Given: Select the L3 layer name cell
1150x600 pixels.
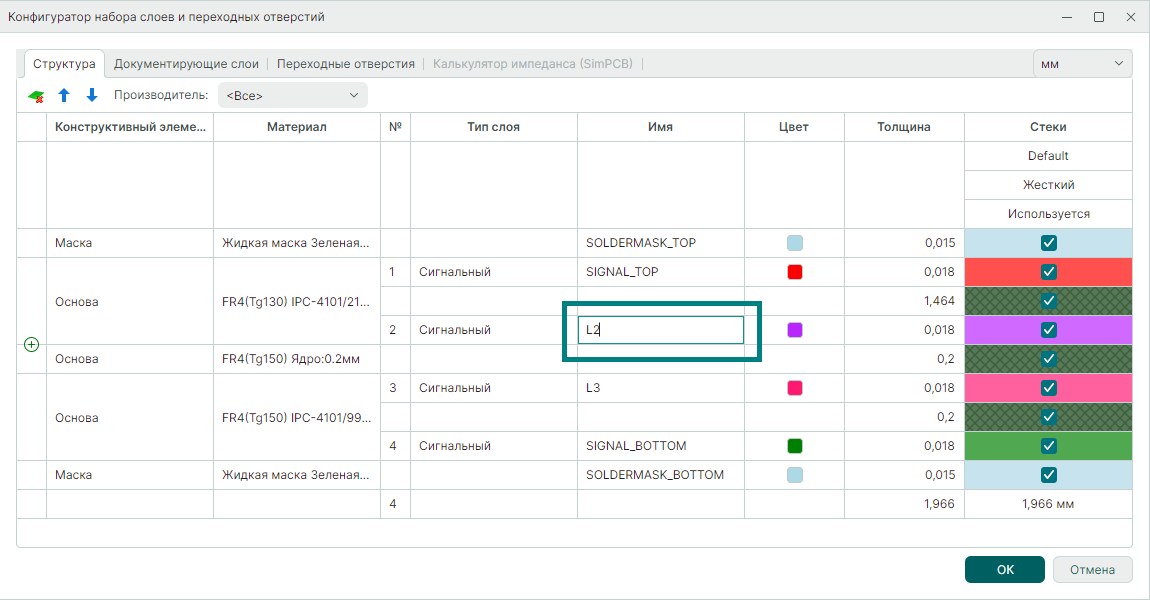Looking at the screenshot, I should tap(660, 388).
